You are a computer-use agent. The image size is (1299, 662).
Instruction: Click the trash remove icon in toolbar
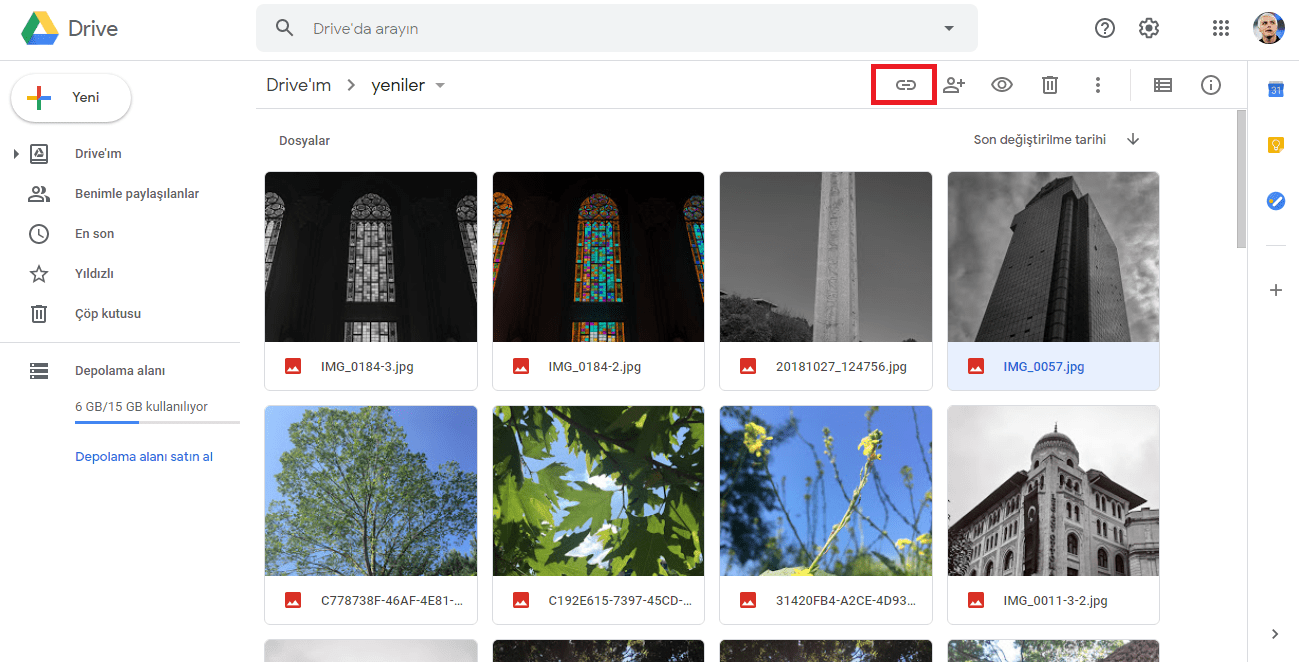point(1050,85)
